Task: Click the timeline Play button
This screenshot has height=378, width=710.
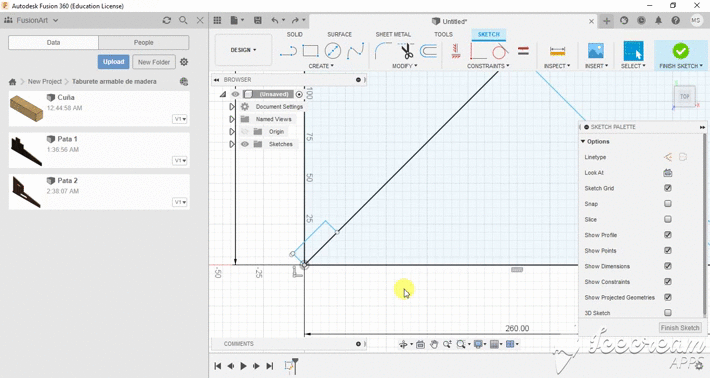Action: (x=244, y=366)
